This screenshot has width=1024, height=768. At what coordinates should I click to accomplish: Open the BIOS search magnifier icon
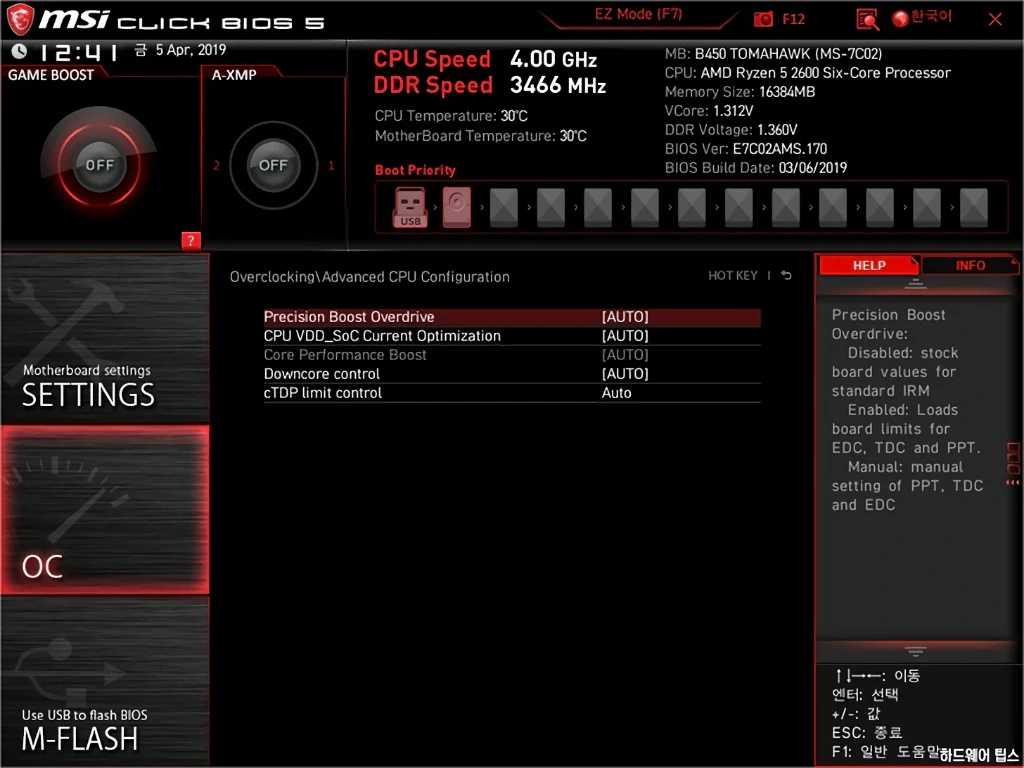click(x=867, y=20)
